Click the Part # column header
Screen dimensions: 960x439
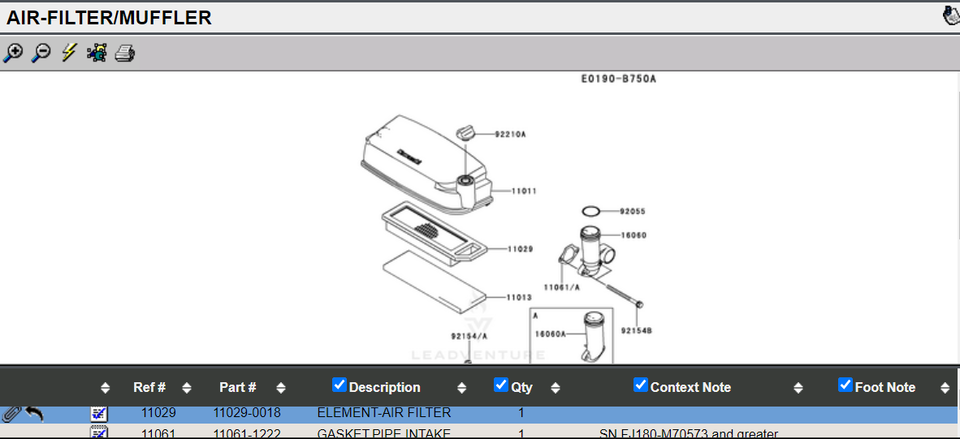coord(238,387)
